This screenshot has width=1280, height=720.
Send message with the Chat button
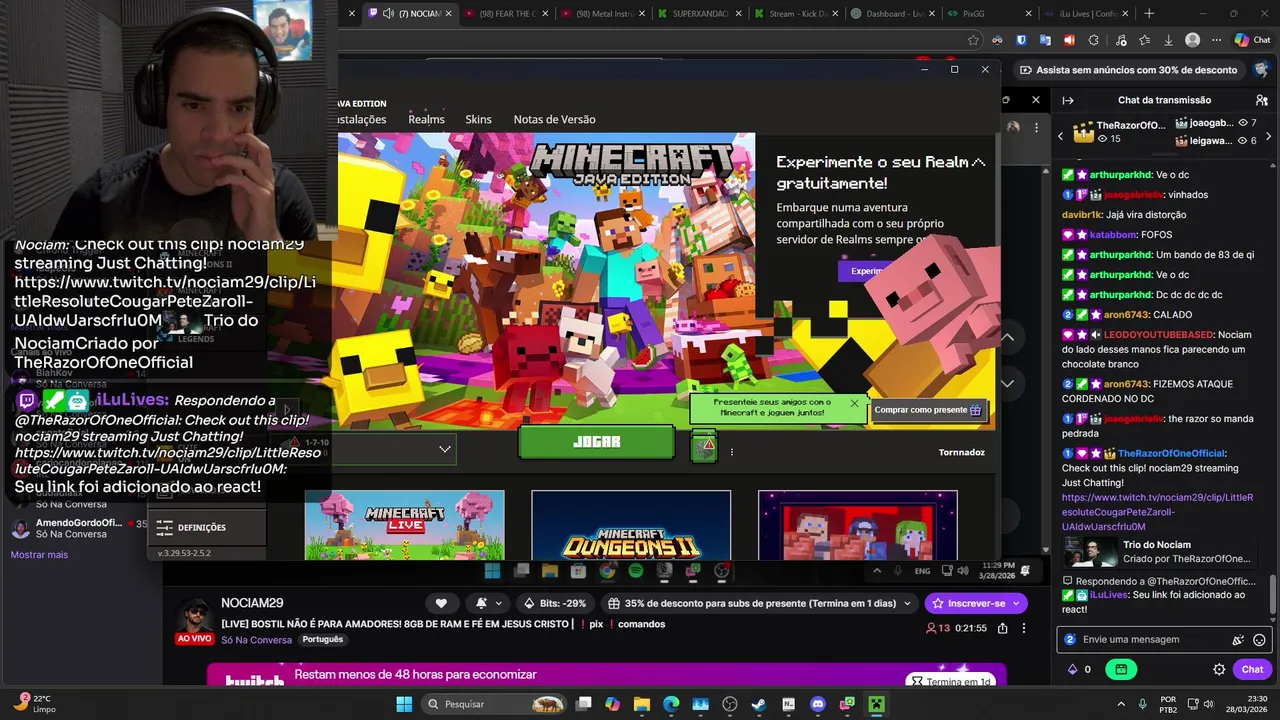click(x=1252, y=670)
